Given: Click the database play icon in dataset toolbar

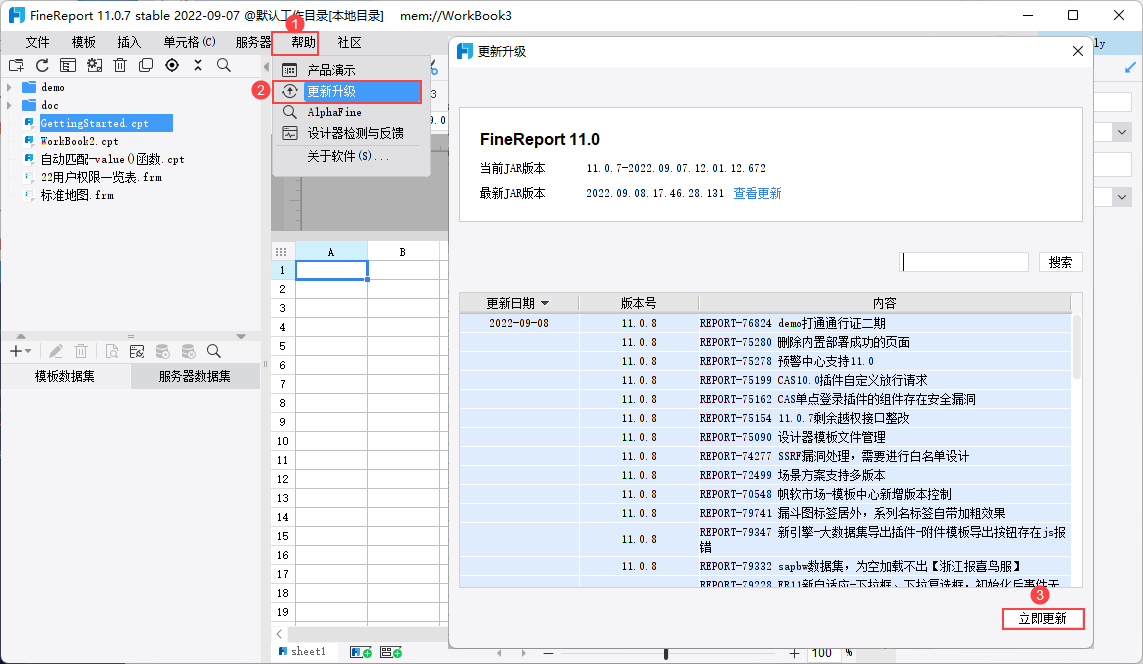Looking at the screenshot, I should (x=163, y=351).
